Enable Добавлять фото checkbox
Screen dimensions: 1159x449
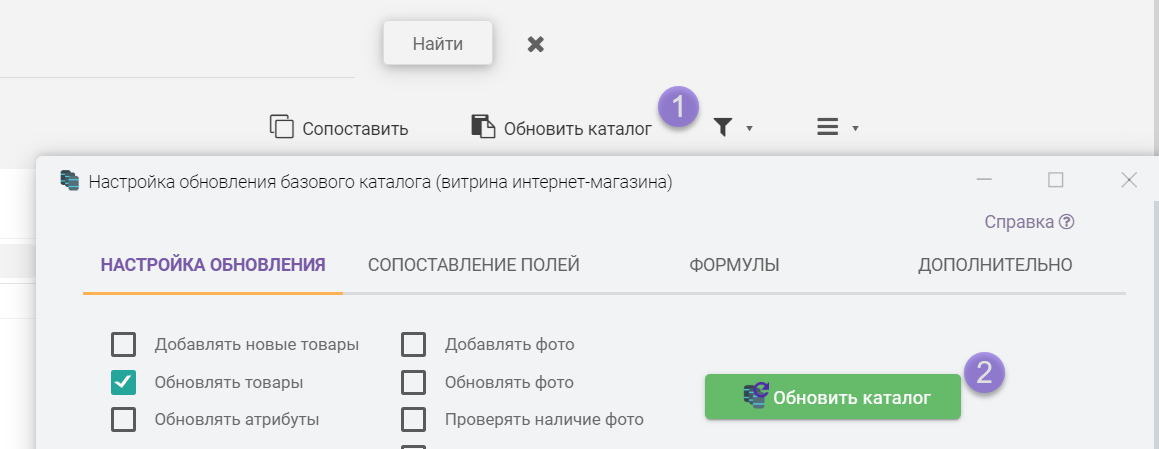(x=413, y=345)
